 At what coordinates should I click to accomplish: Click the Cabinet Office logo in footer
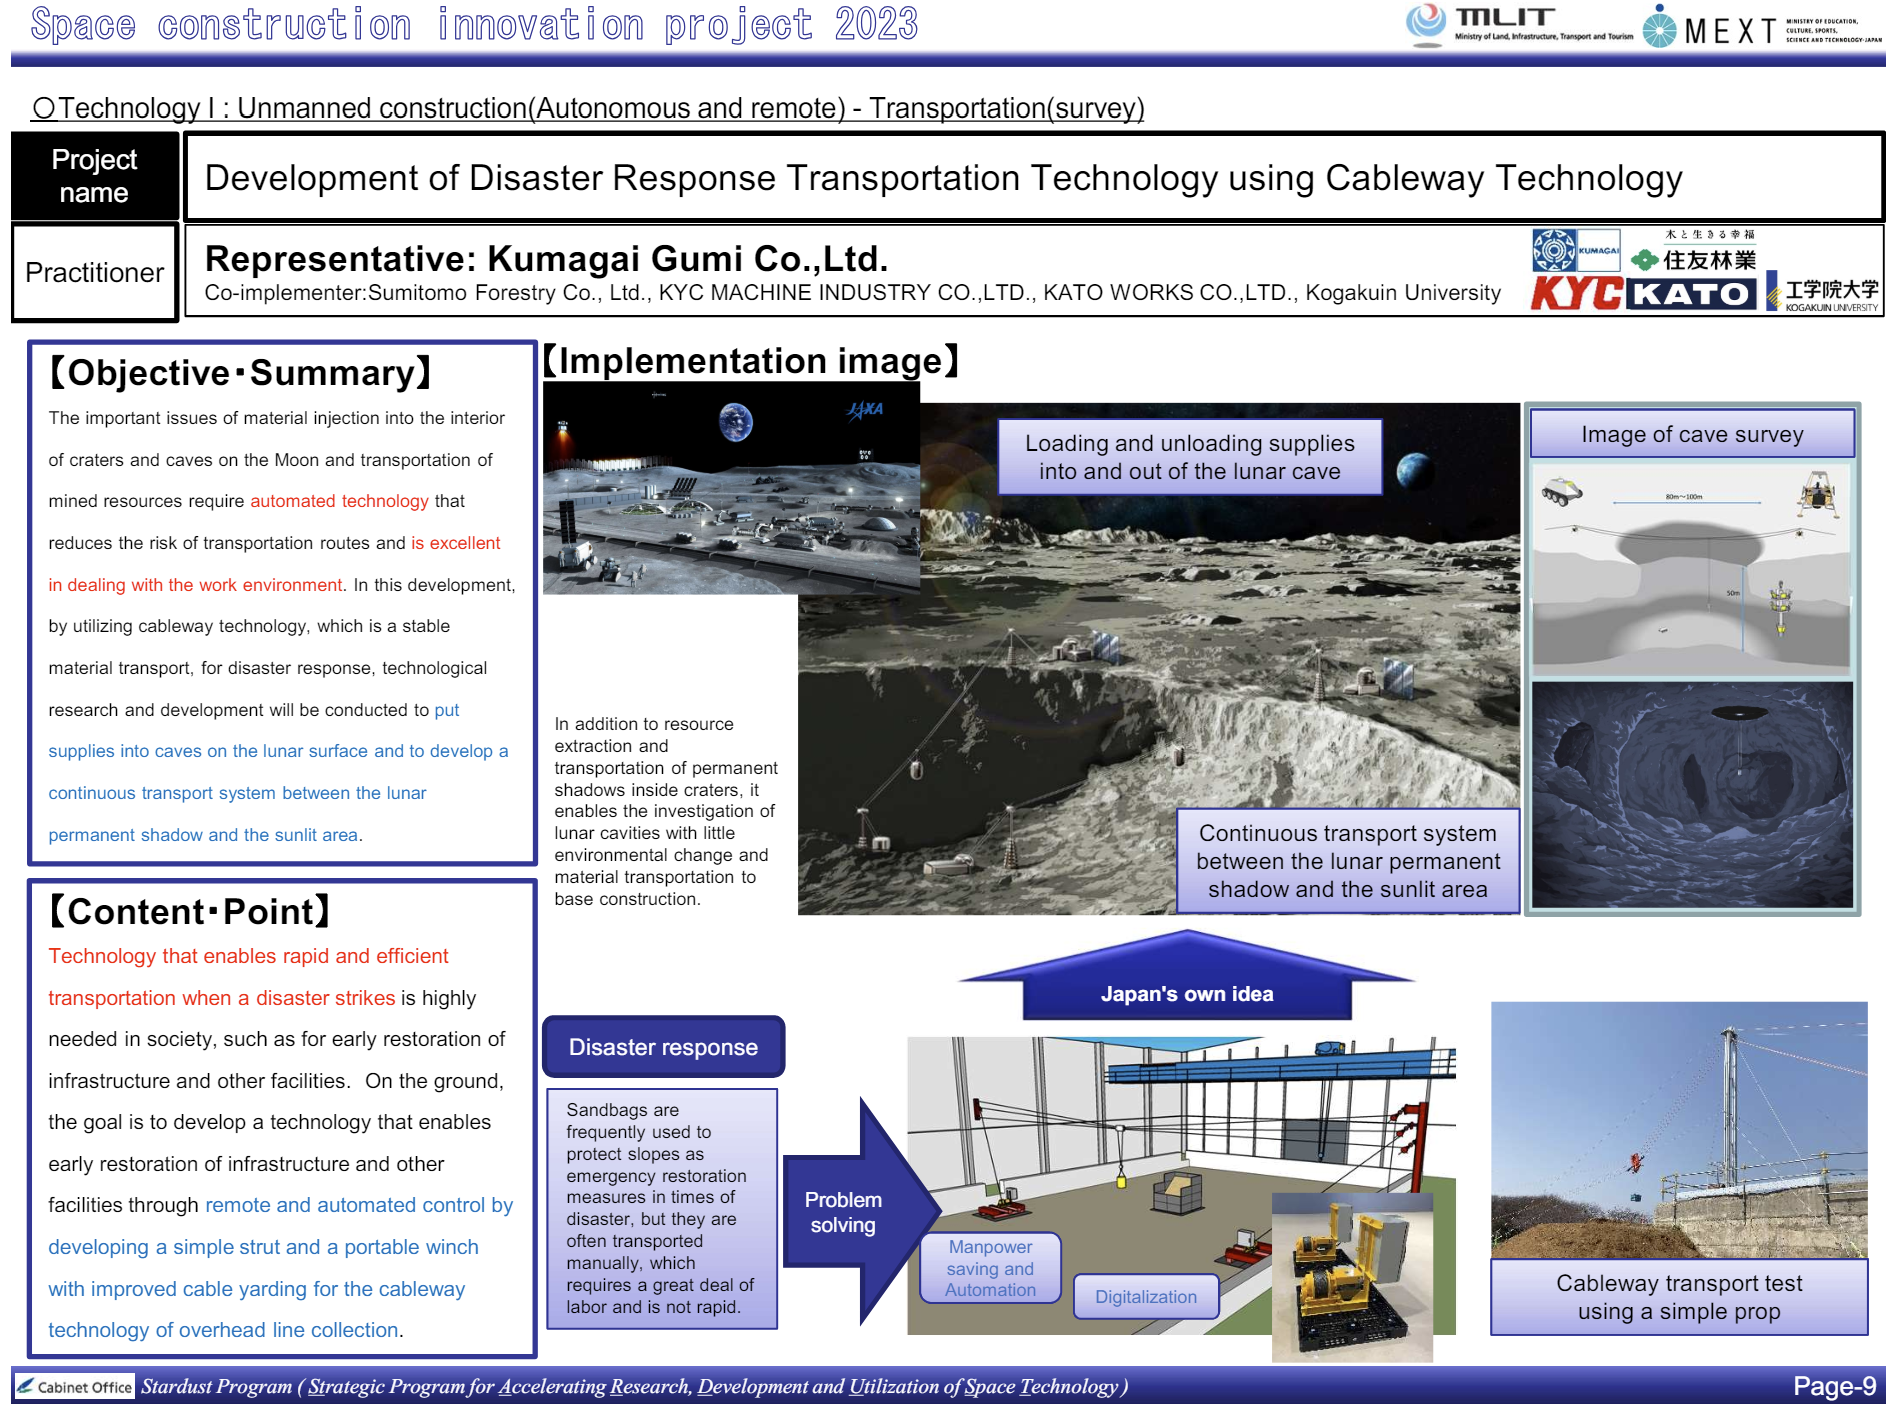(76, 1386)
